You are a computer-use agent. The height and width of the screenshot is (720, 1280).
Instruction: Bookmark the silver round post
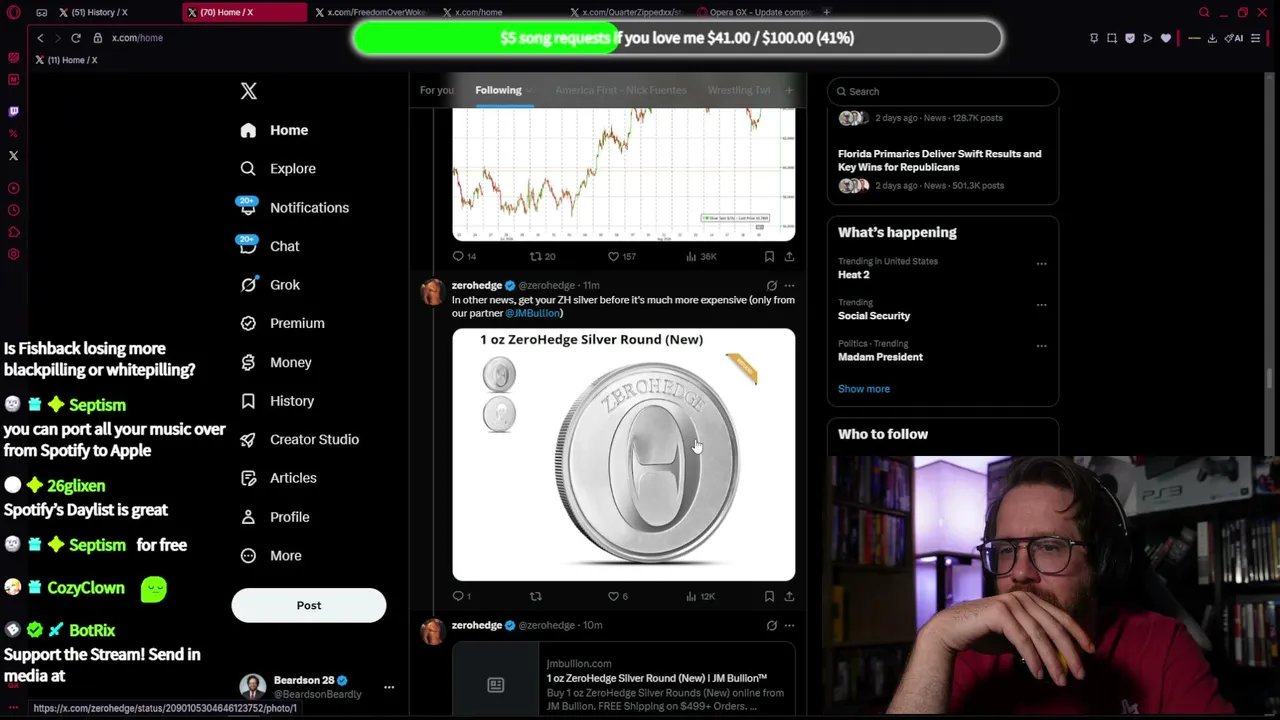click(x=769, y=596)
